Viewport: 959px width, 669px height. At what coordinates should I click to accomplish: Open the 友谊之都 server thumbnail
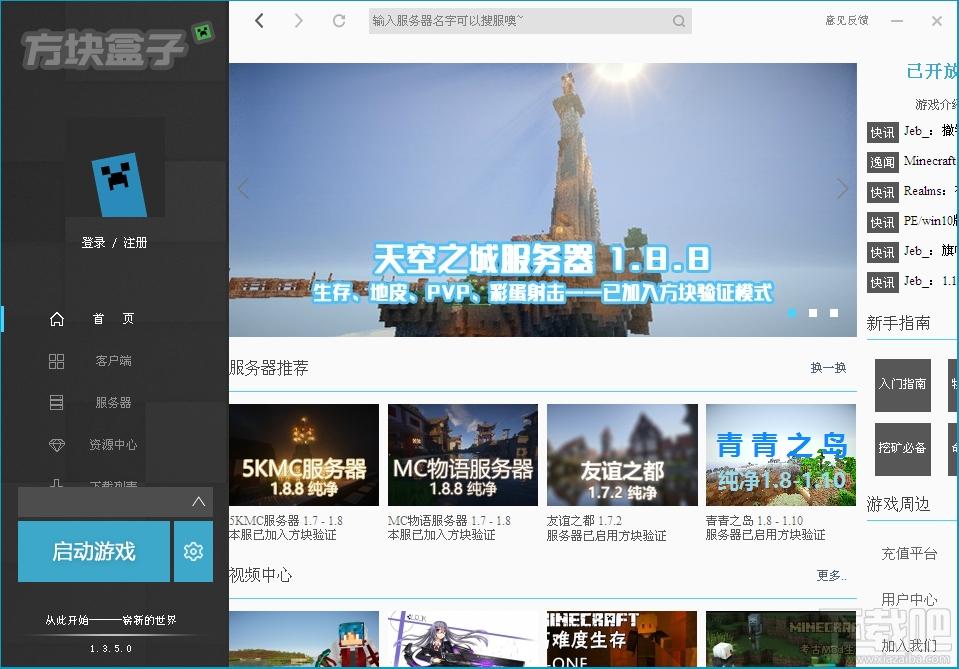tap(622, 454)
